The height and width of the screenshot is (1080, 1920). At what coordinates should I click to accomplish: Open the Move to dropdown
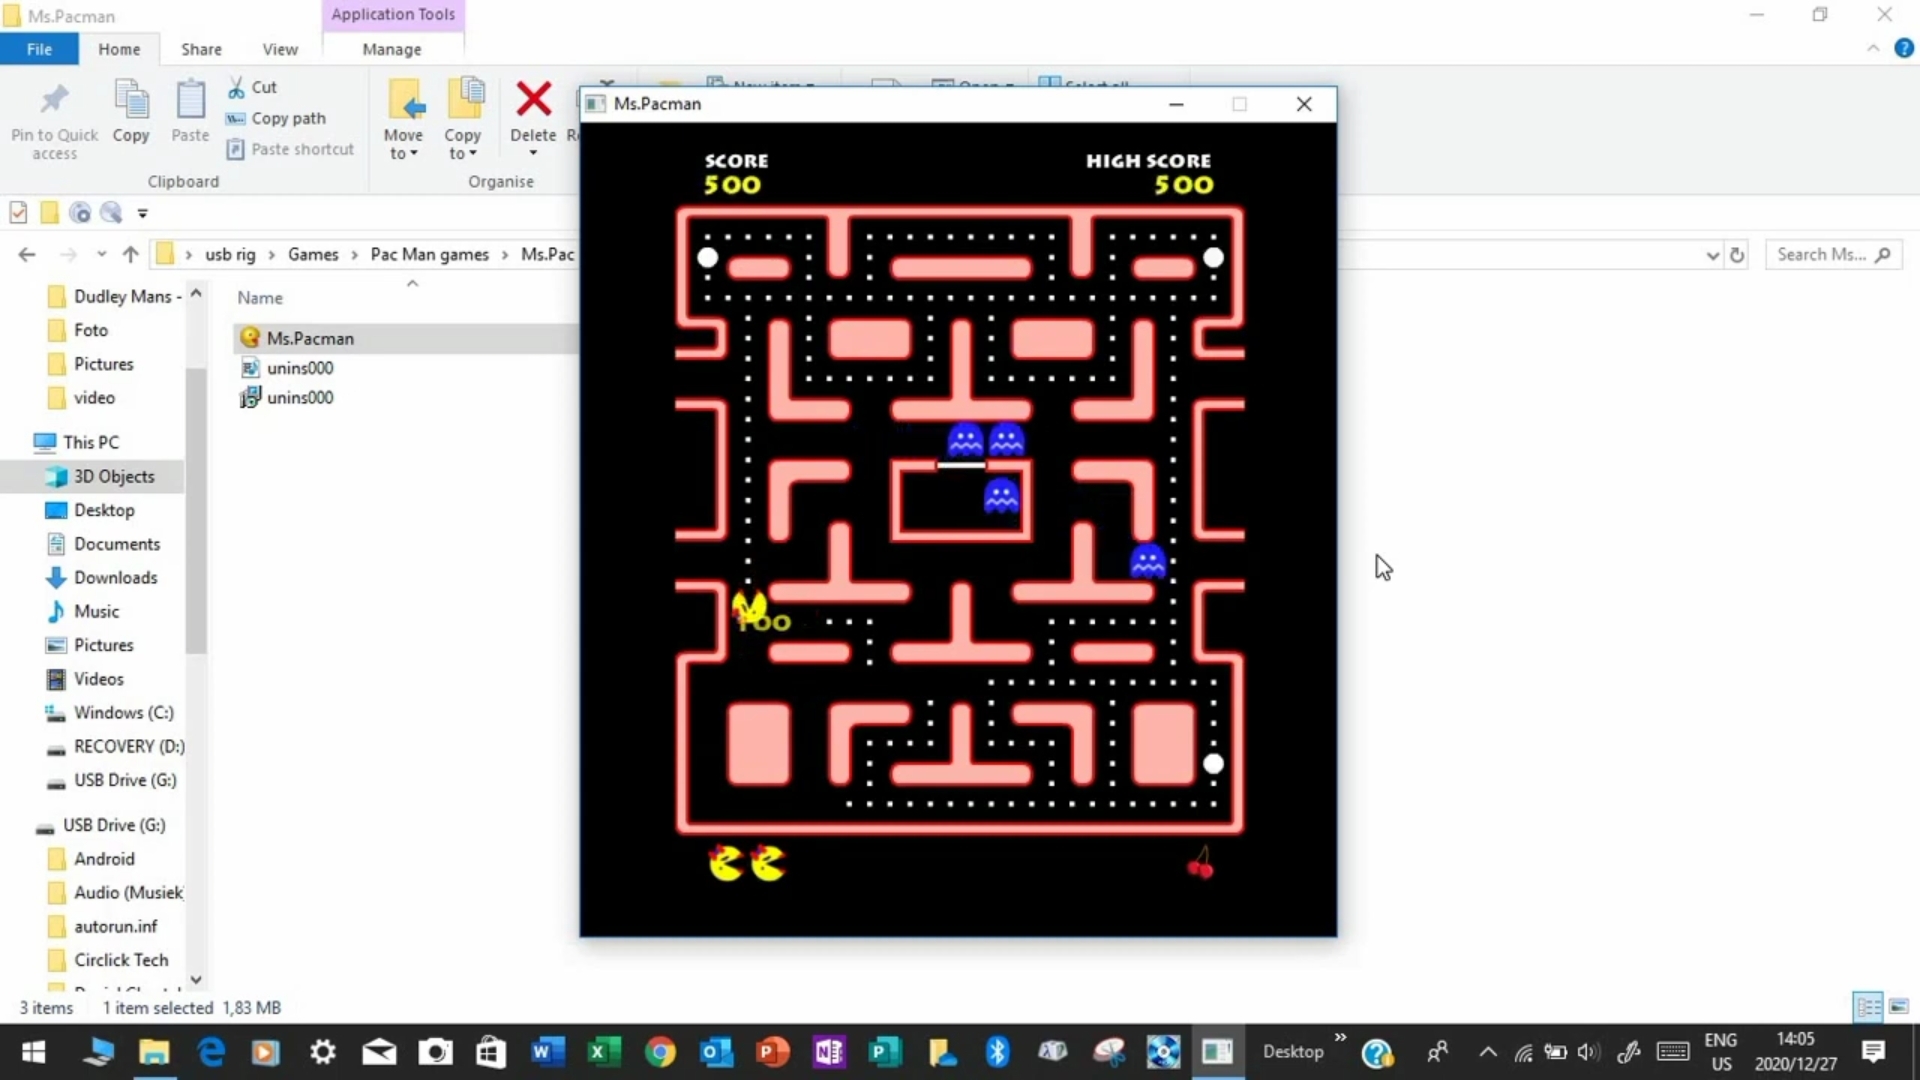tap(403, 120)
